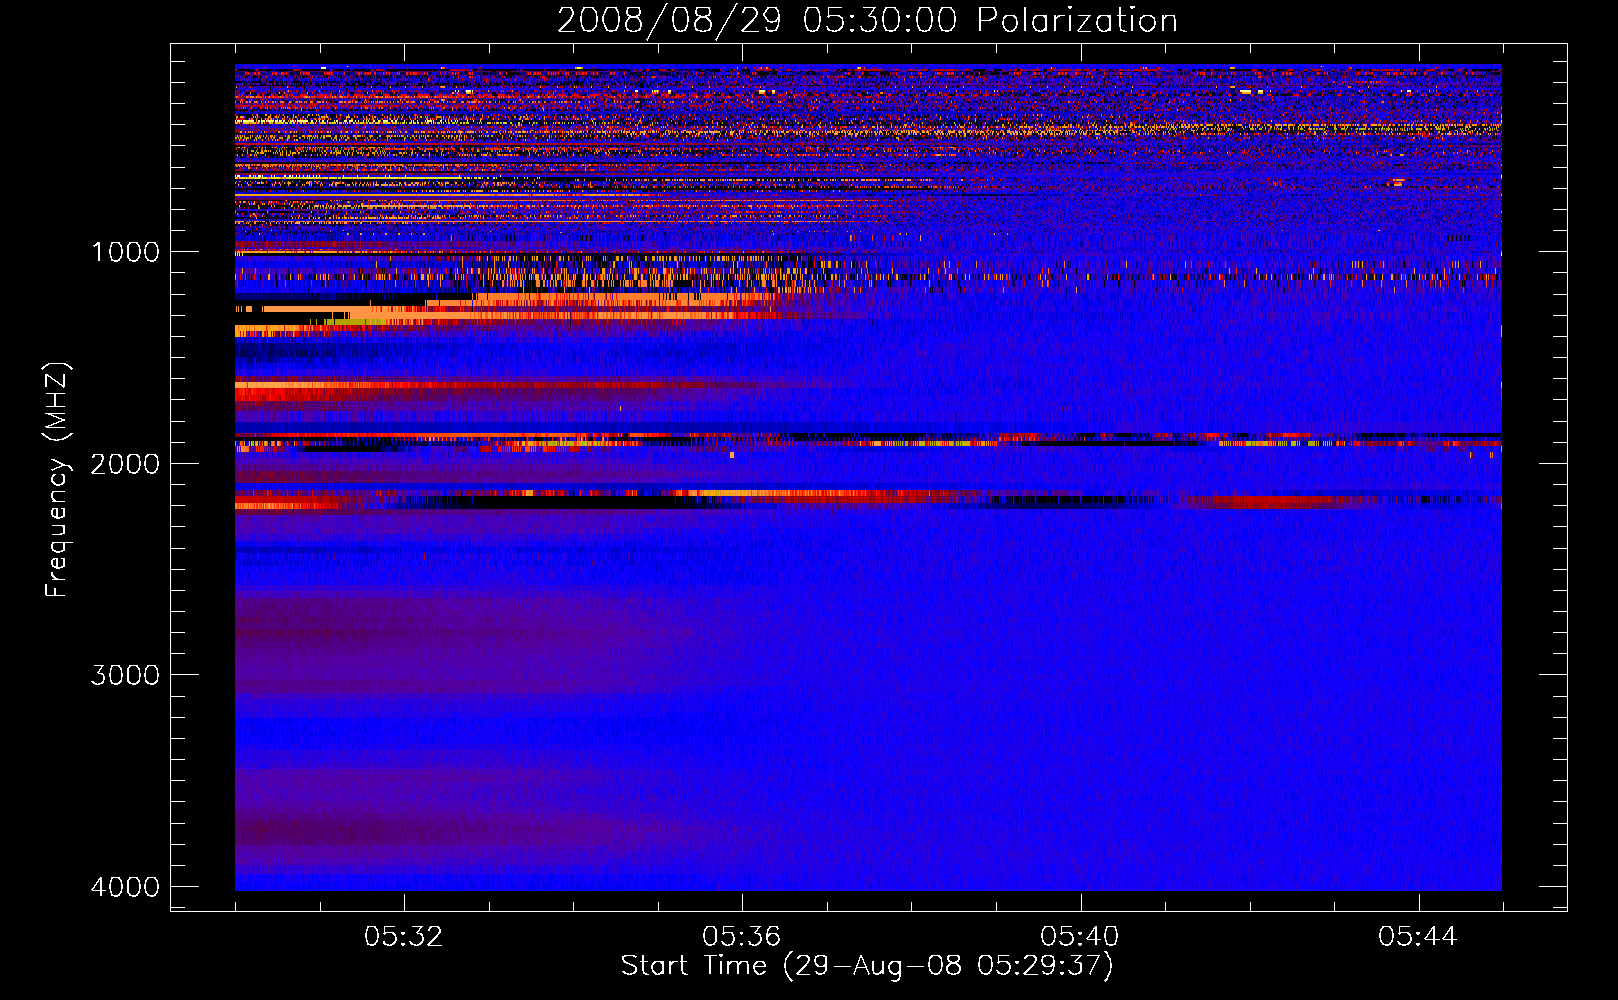This screenshot has height=1000, width=1618.
Task: Click the 'Start Time (29-Aug-08 05:29:37)' axis label
Action: 867,966
